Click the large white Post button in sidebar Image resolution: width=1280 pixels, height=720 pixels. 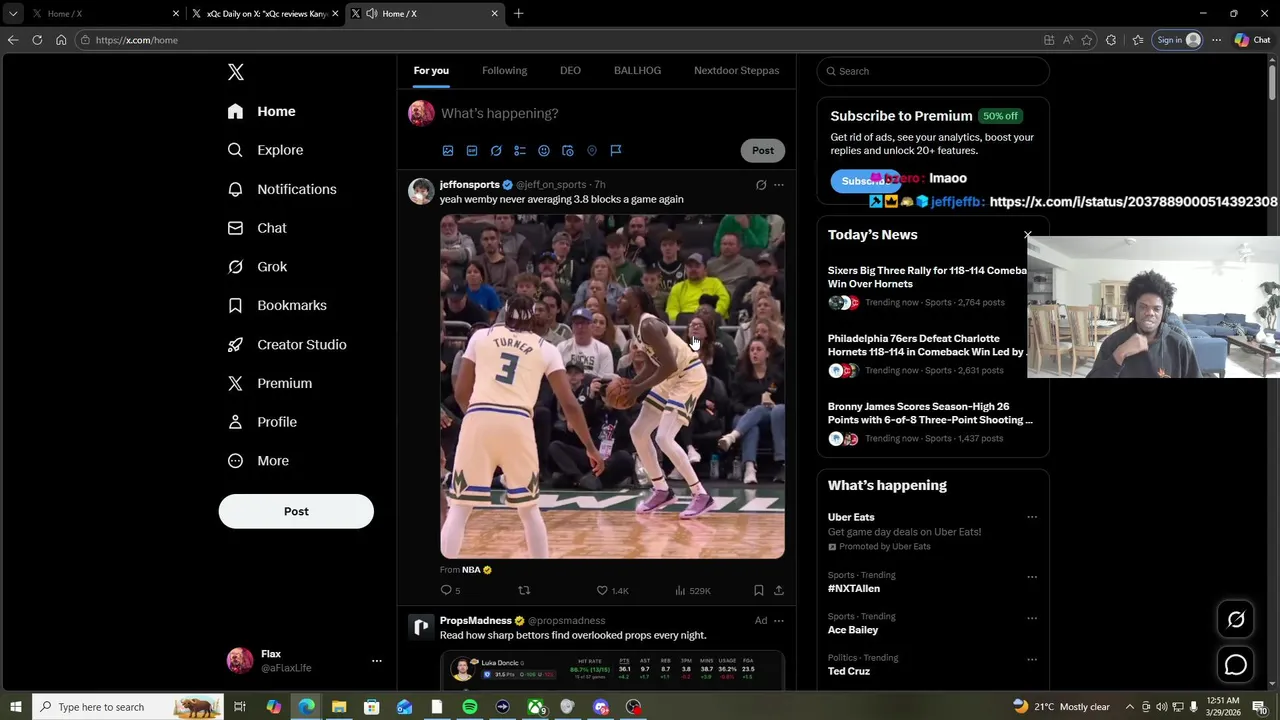point(296,511)
